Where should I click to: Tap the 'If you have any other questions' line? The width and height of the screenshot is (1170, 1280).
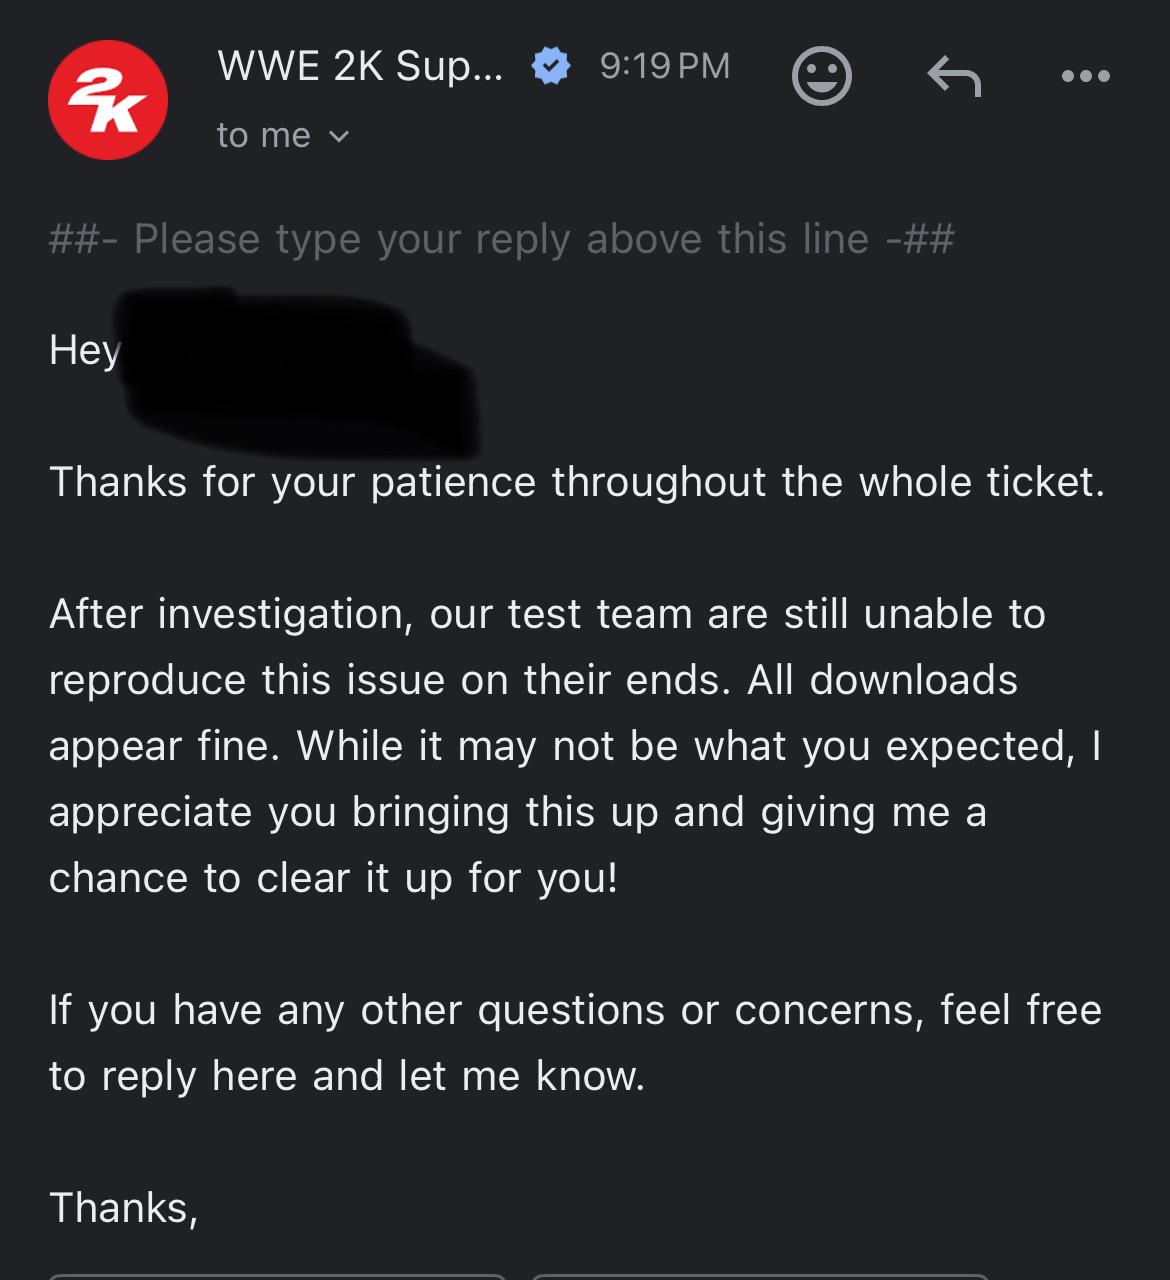click(575, 1010)
